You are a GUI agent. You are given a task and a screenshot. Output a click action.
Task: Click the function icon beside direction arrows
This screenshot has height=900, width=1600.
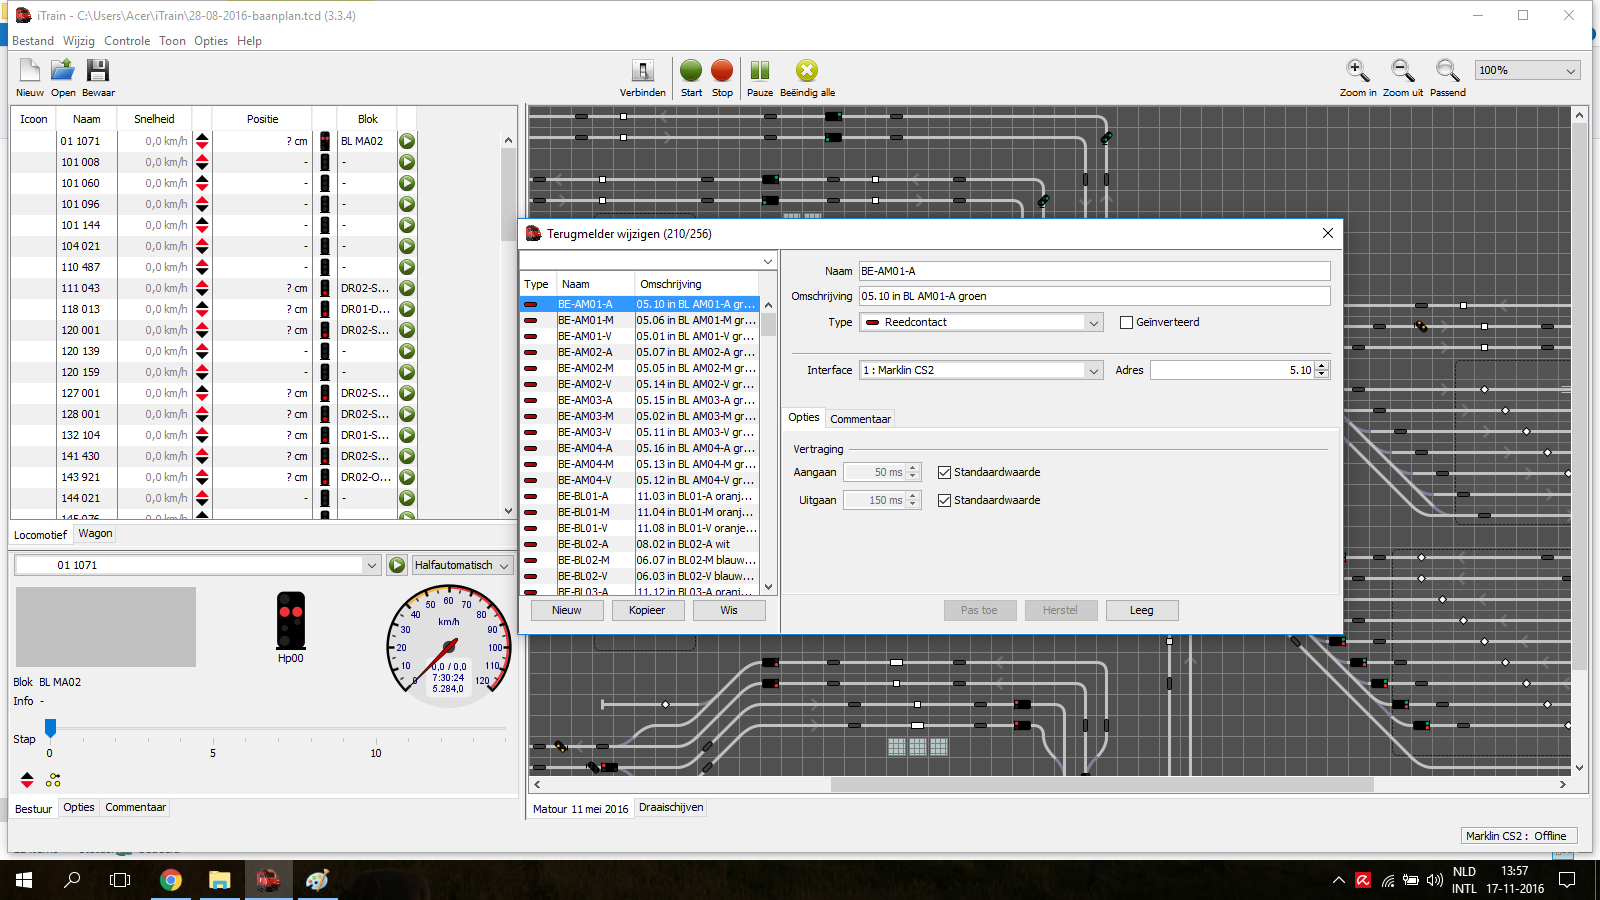tap(53, 780)
